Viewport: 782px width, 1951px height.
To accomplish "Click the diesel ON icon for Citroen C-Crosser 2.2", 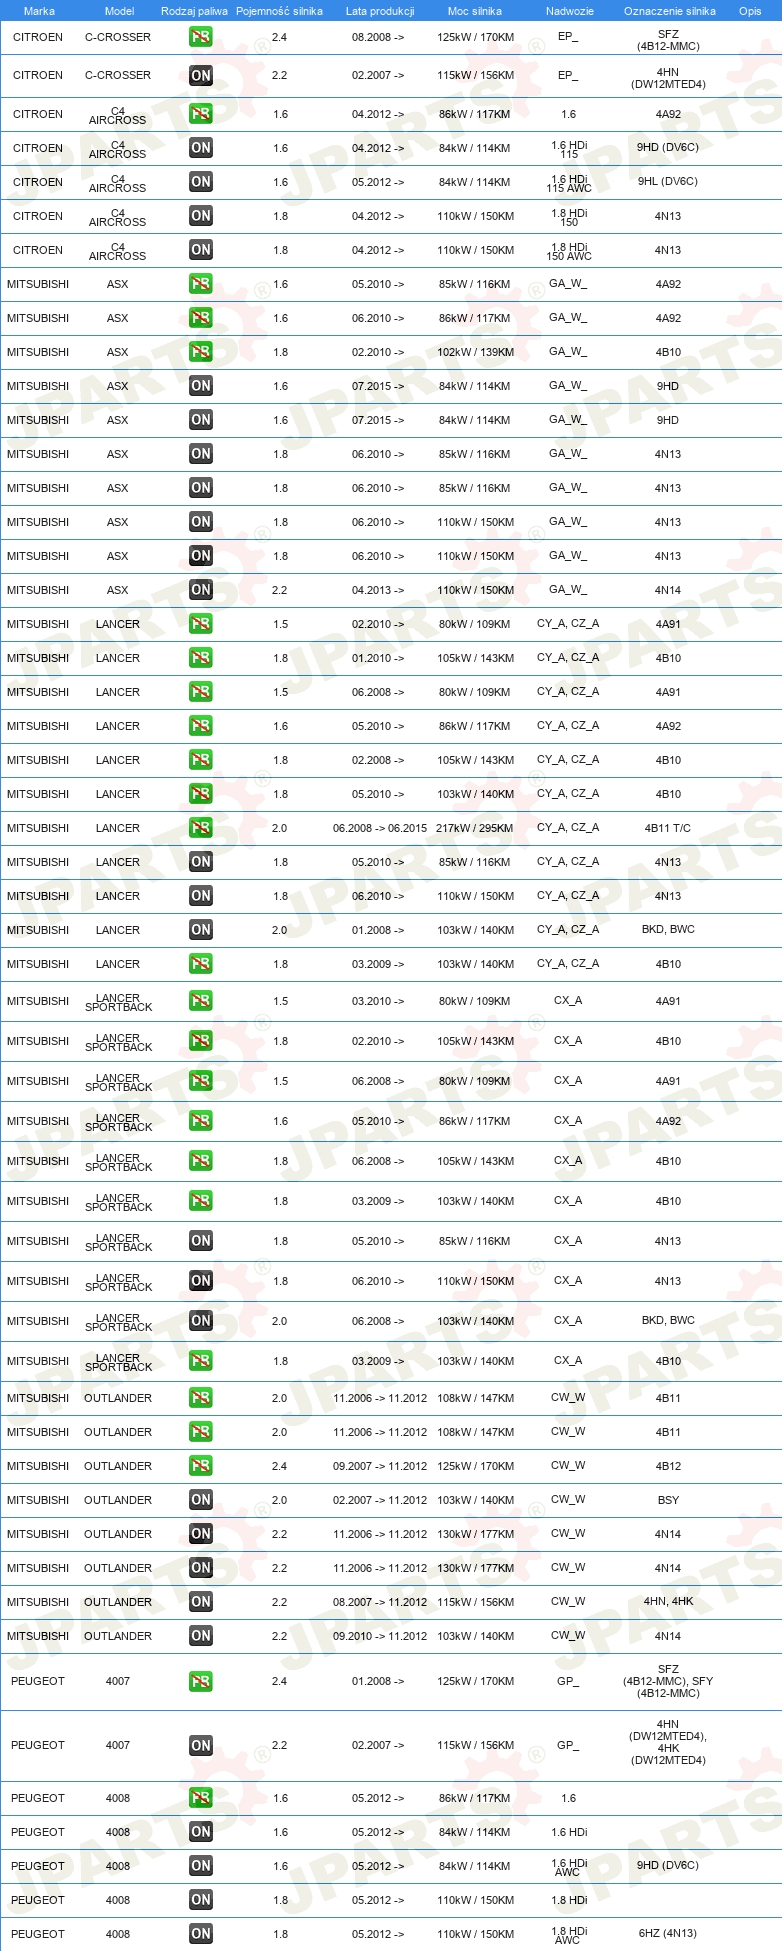I will pyautogui.click(x=201, y=75).
